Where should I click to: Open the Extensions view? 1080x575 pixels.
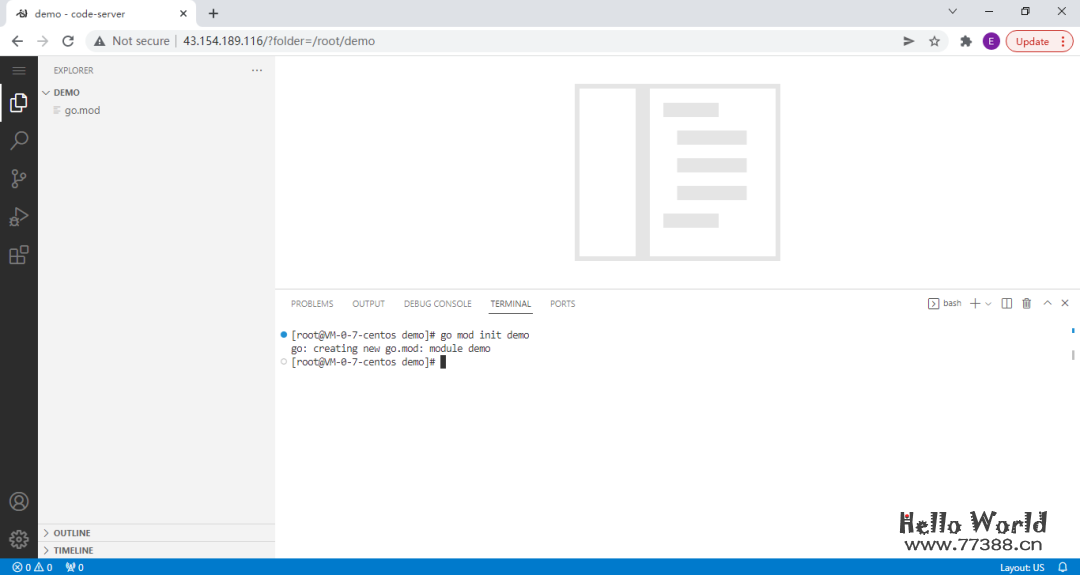(x=18, y=255)
